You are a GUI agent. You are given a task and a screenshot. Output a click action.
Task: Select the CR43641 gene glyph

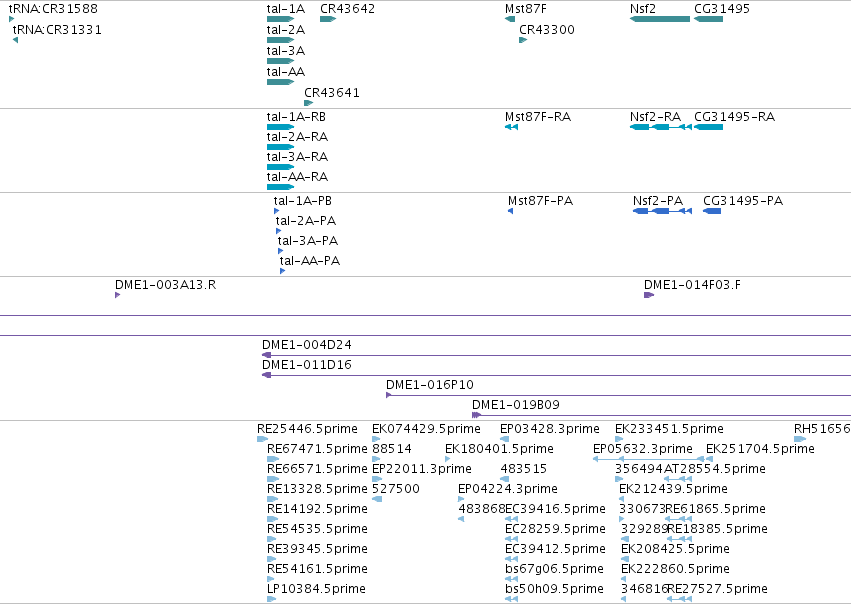pos(309,103)
